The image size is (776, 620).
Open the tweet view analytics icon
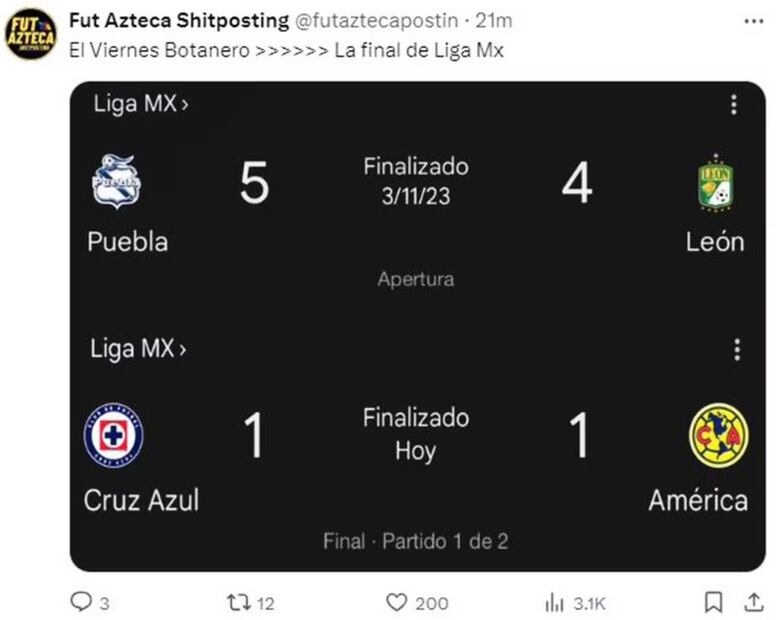[554, 602]
